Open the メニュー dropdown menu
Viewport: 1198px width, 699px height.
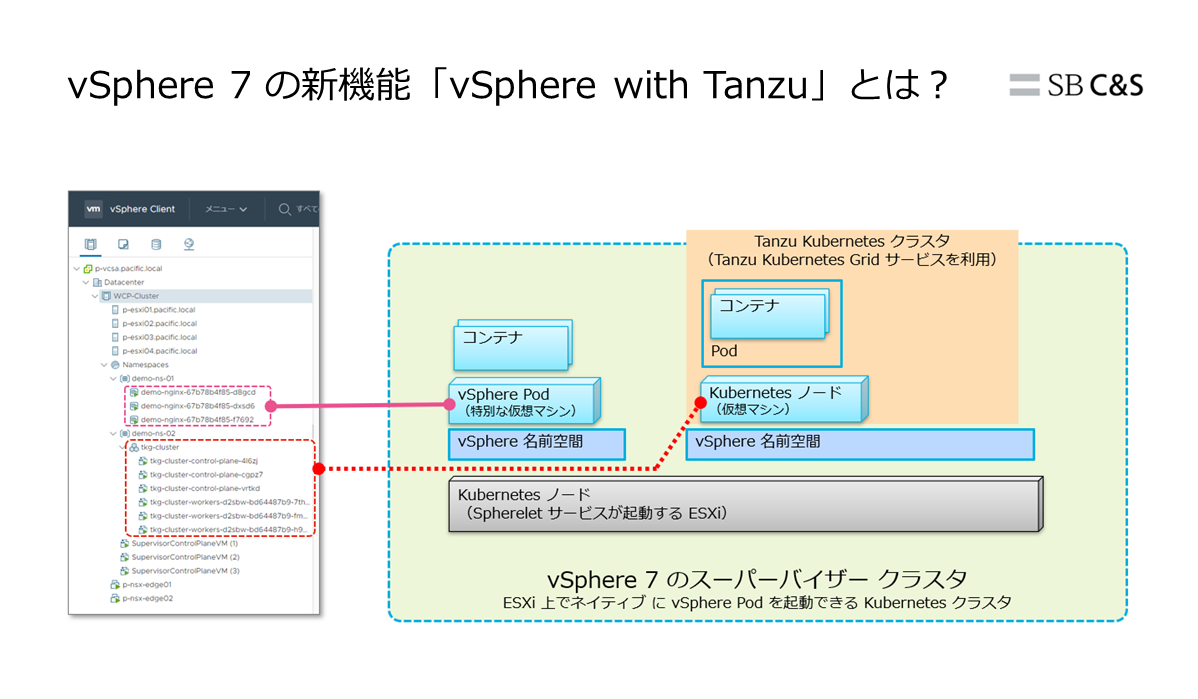pos(225,209)
